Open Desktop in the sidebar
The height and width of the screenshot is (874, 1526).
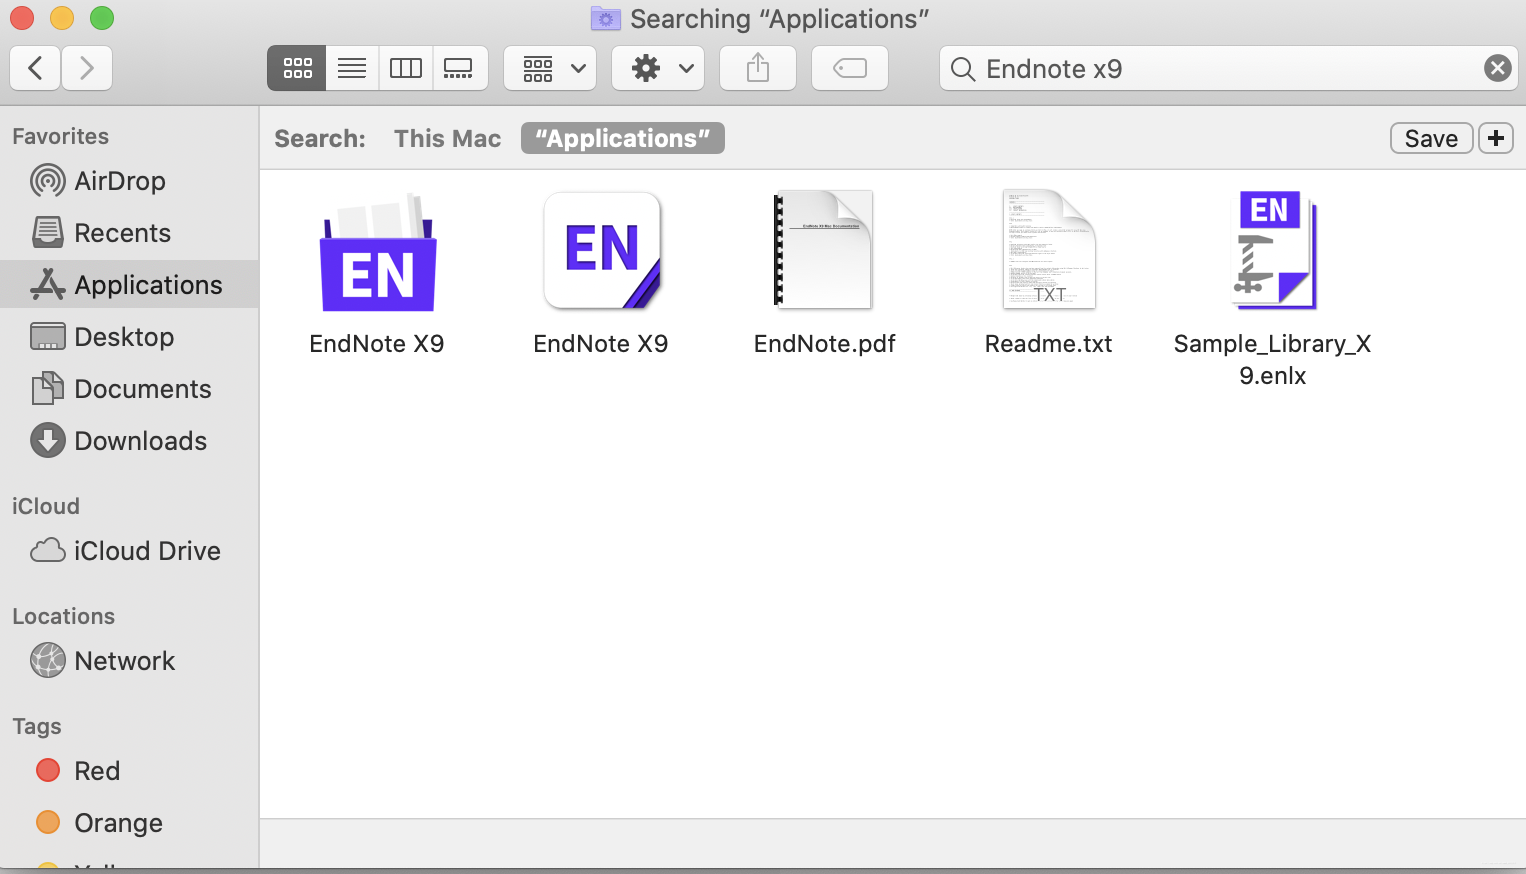click(x=129, y=337)
